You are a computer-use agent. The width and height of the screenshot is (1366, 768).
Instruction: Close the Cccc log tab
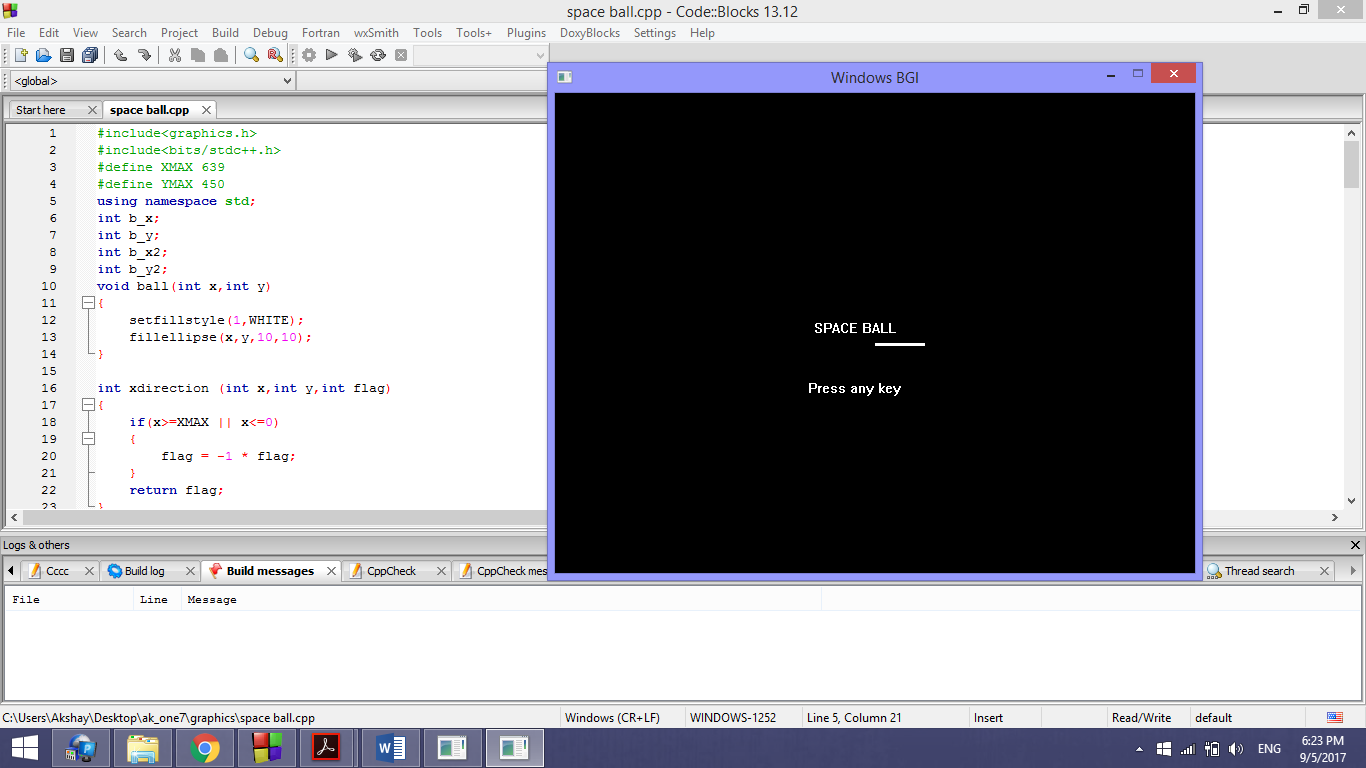88,571
